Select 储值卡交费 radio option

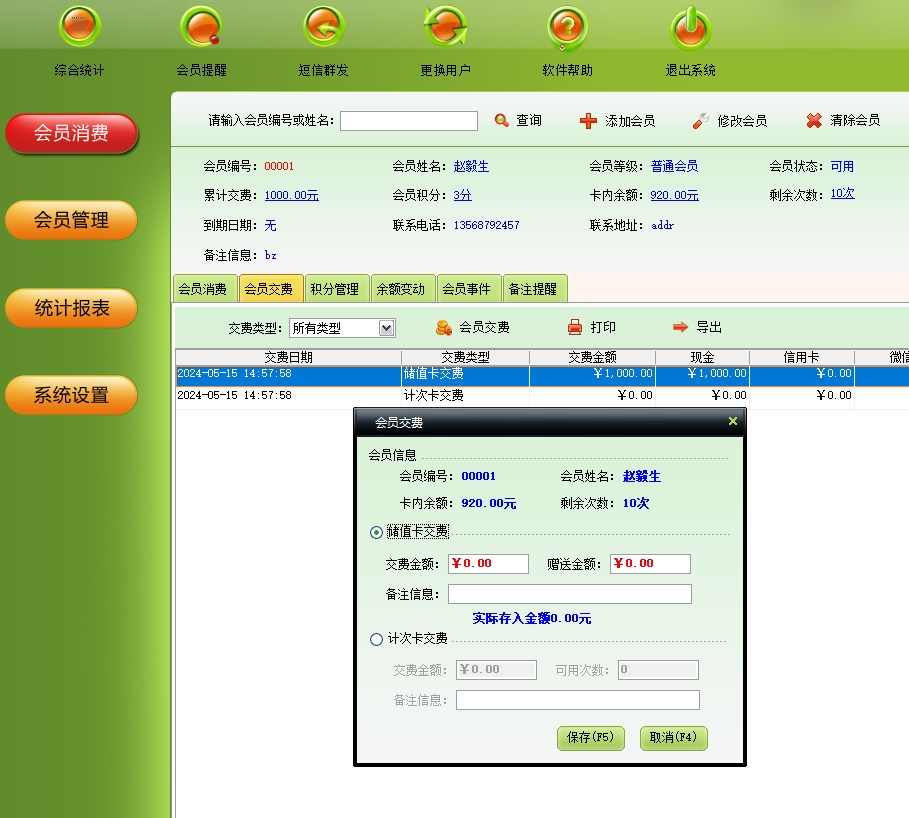(377, 533)
